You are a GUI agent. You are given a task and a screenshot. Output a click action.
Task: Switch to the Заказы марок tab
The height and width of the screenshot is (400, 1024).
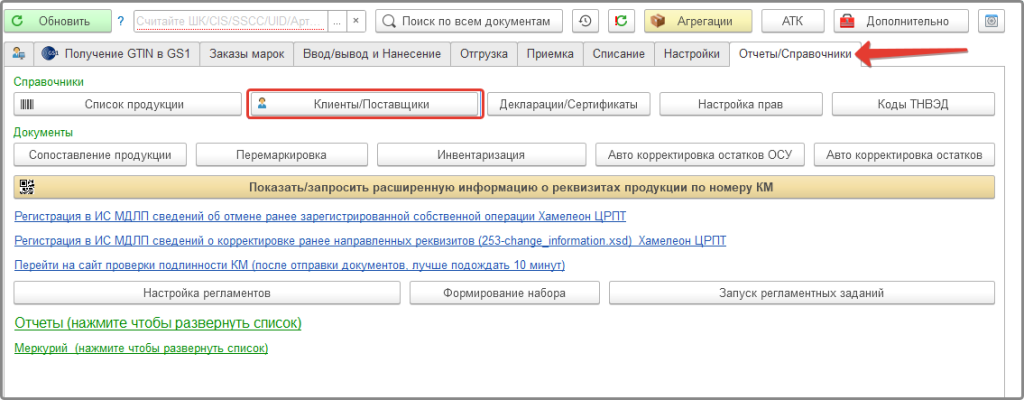pos(247,54)
